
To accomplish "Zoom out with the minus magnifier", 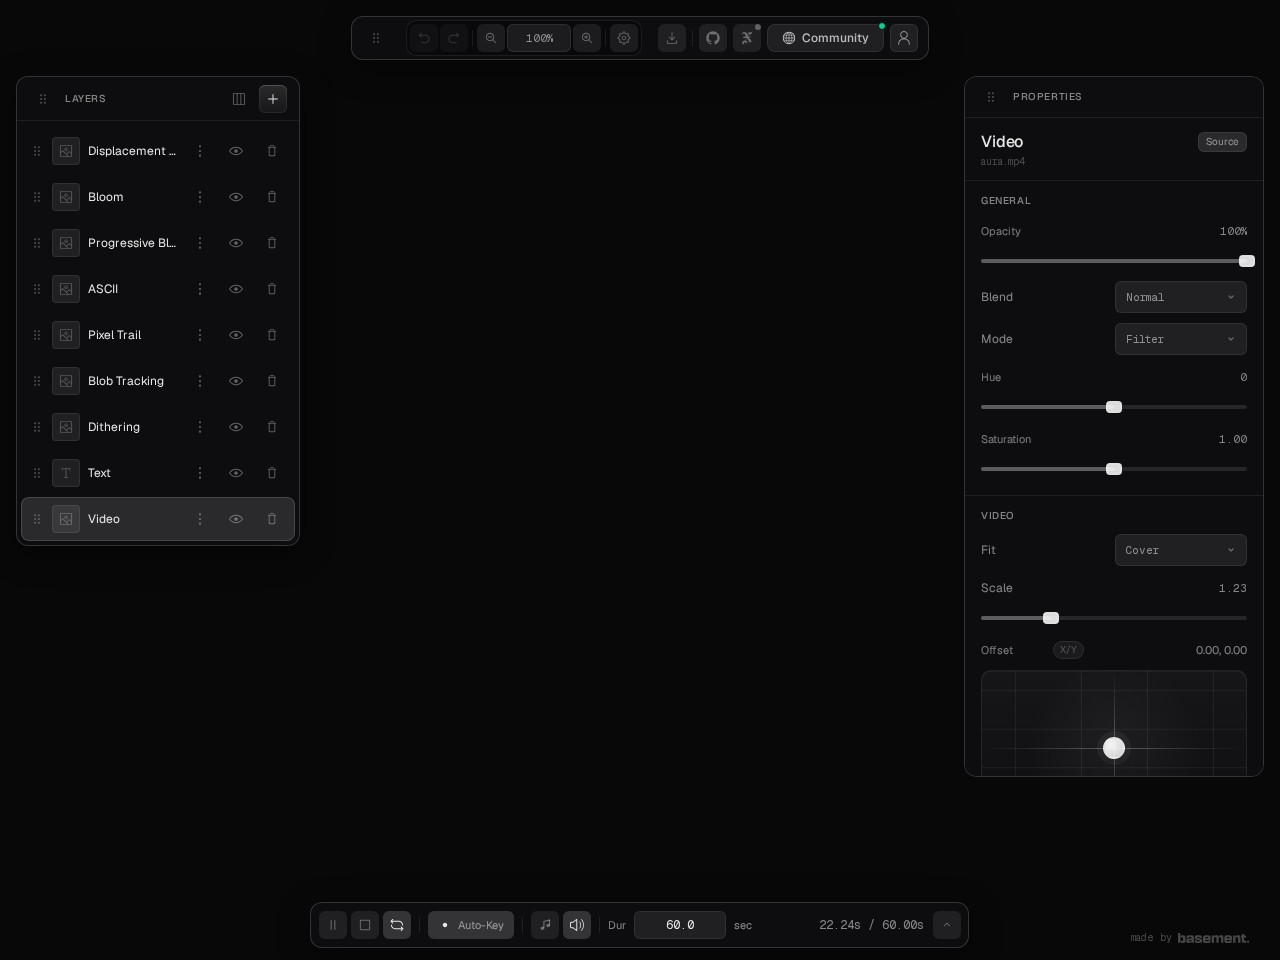I will [x=491, y=38].
